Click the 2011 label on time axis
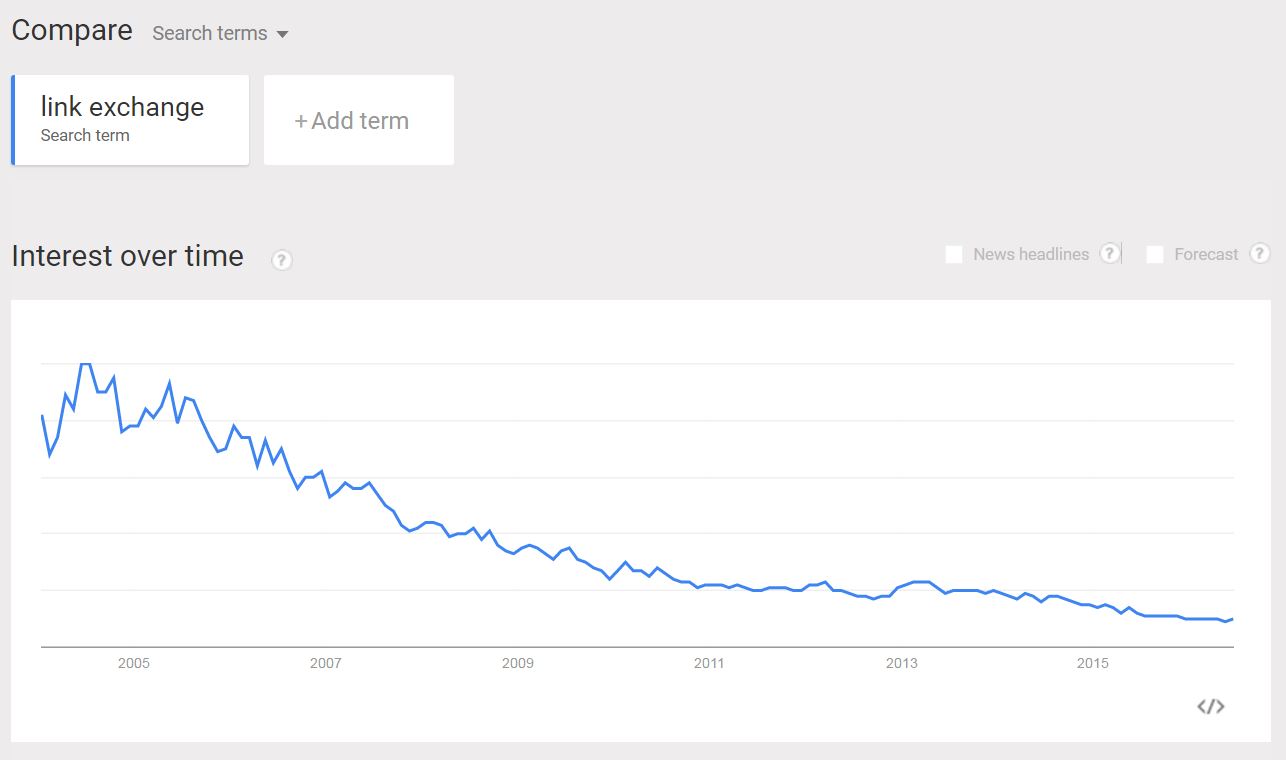The height and width of the screenshot is (760, 1286). [x=709, y=663]
